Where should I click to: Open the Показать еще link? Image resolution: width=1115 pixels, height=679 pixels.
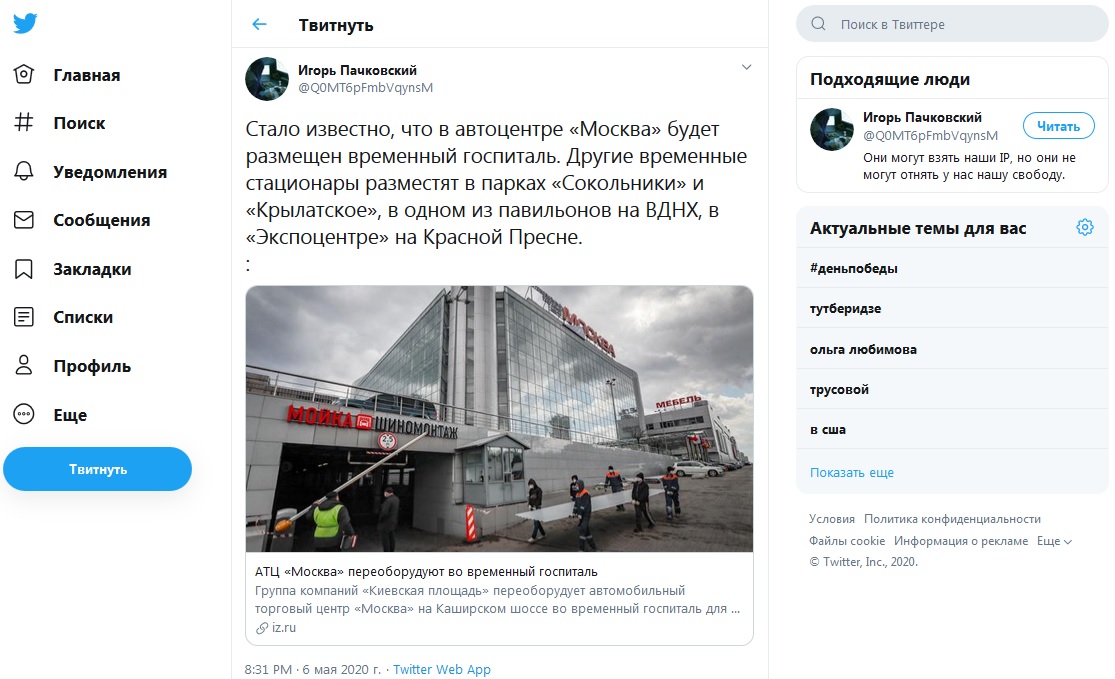pos(852,473)
